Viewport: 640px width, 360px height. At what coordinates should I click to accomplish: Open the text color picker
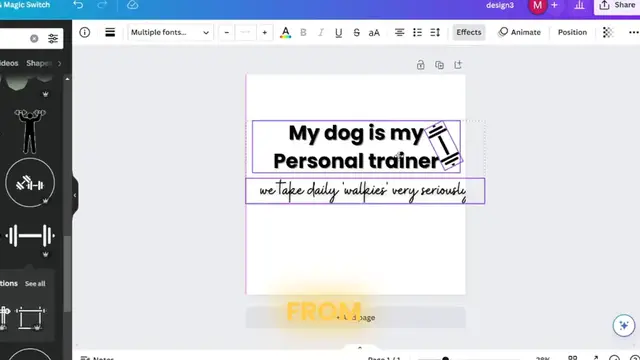(x=285, y=32)
